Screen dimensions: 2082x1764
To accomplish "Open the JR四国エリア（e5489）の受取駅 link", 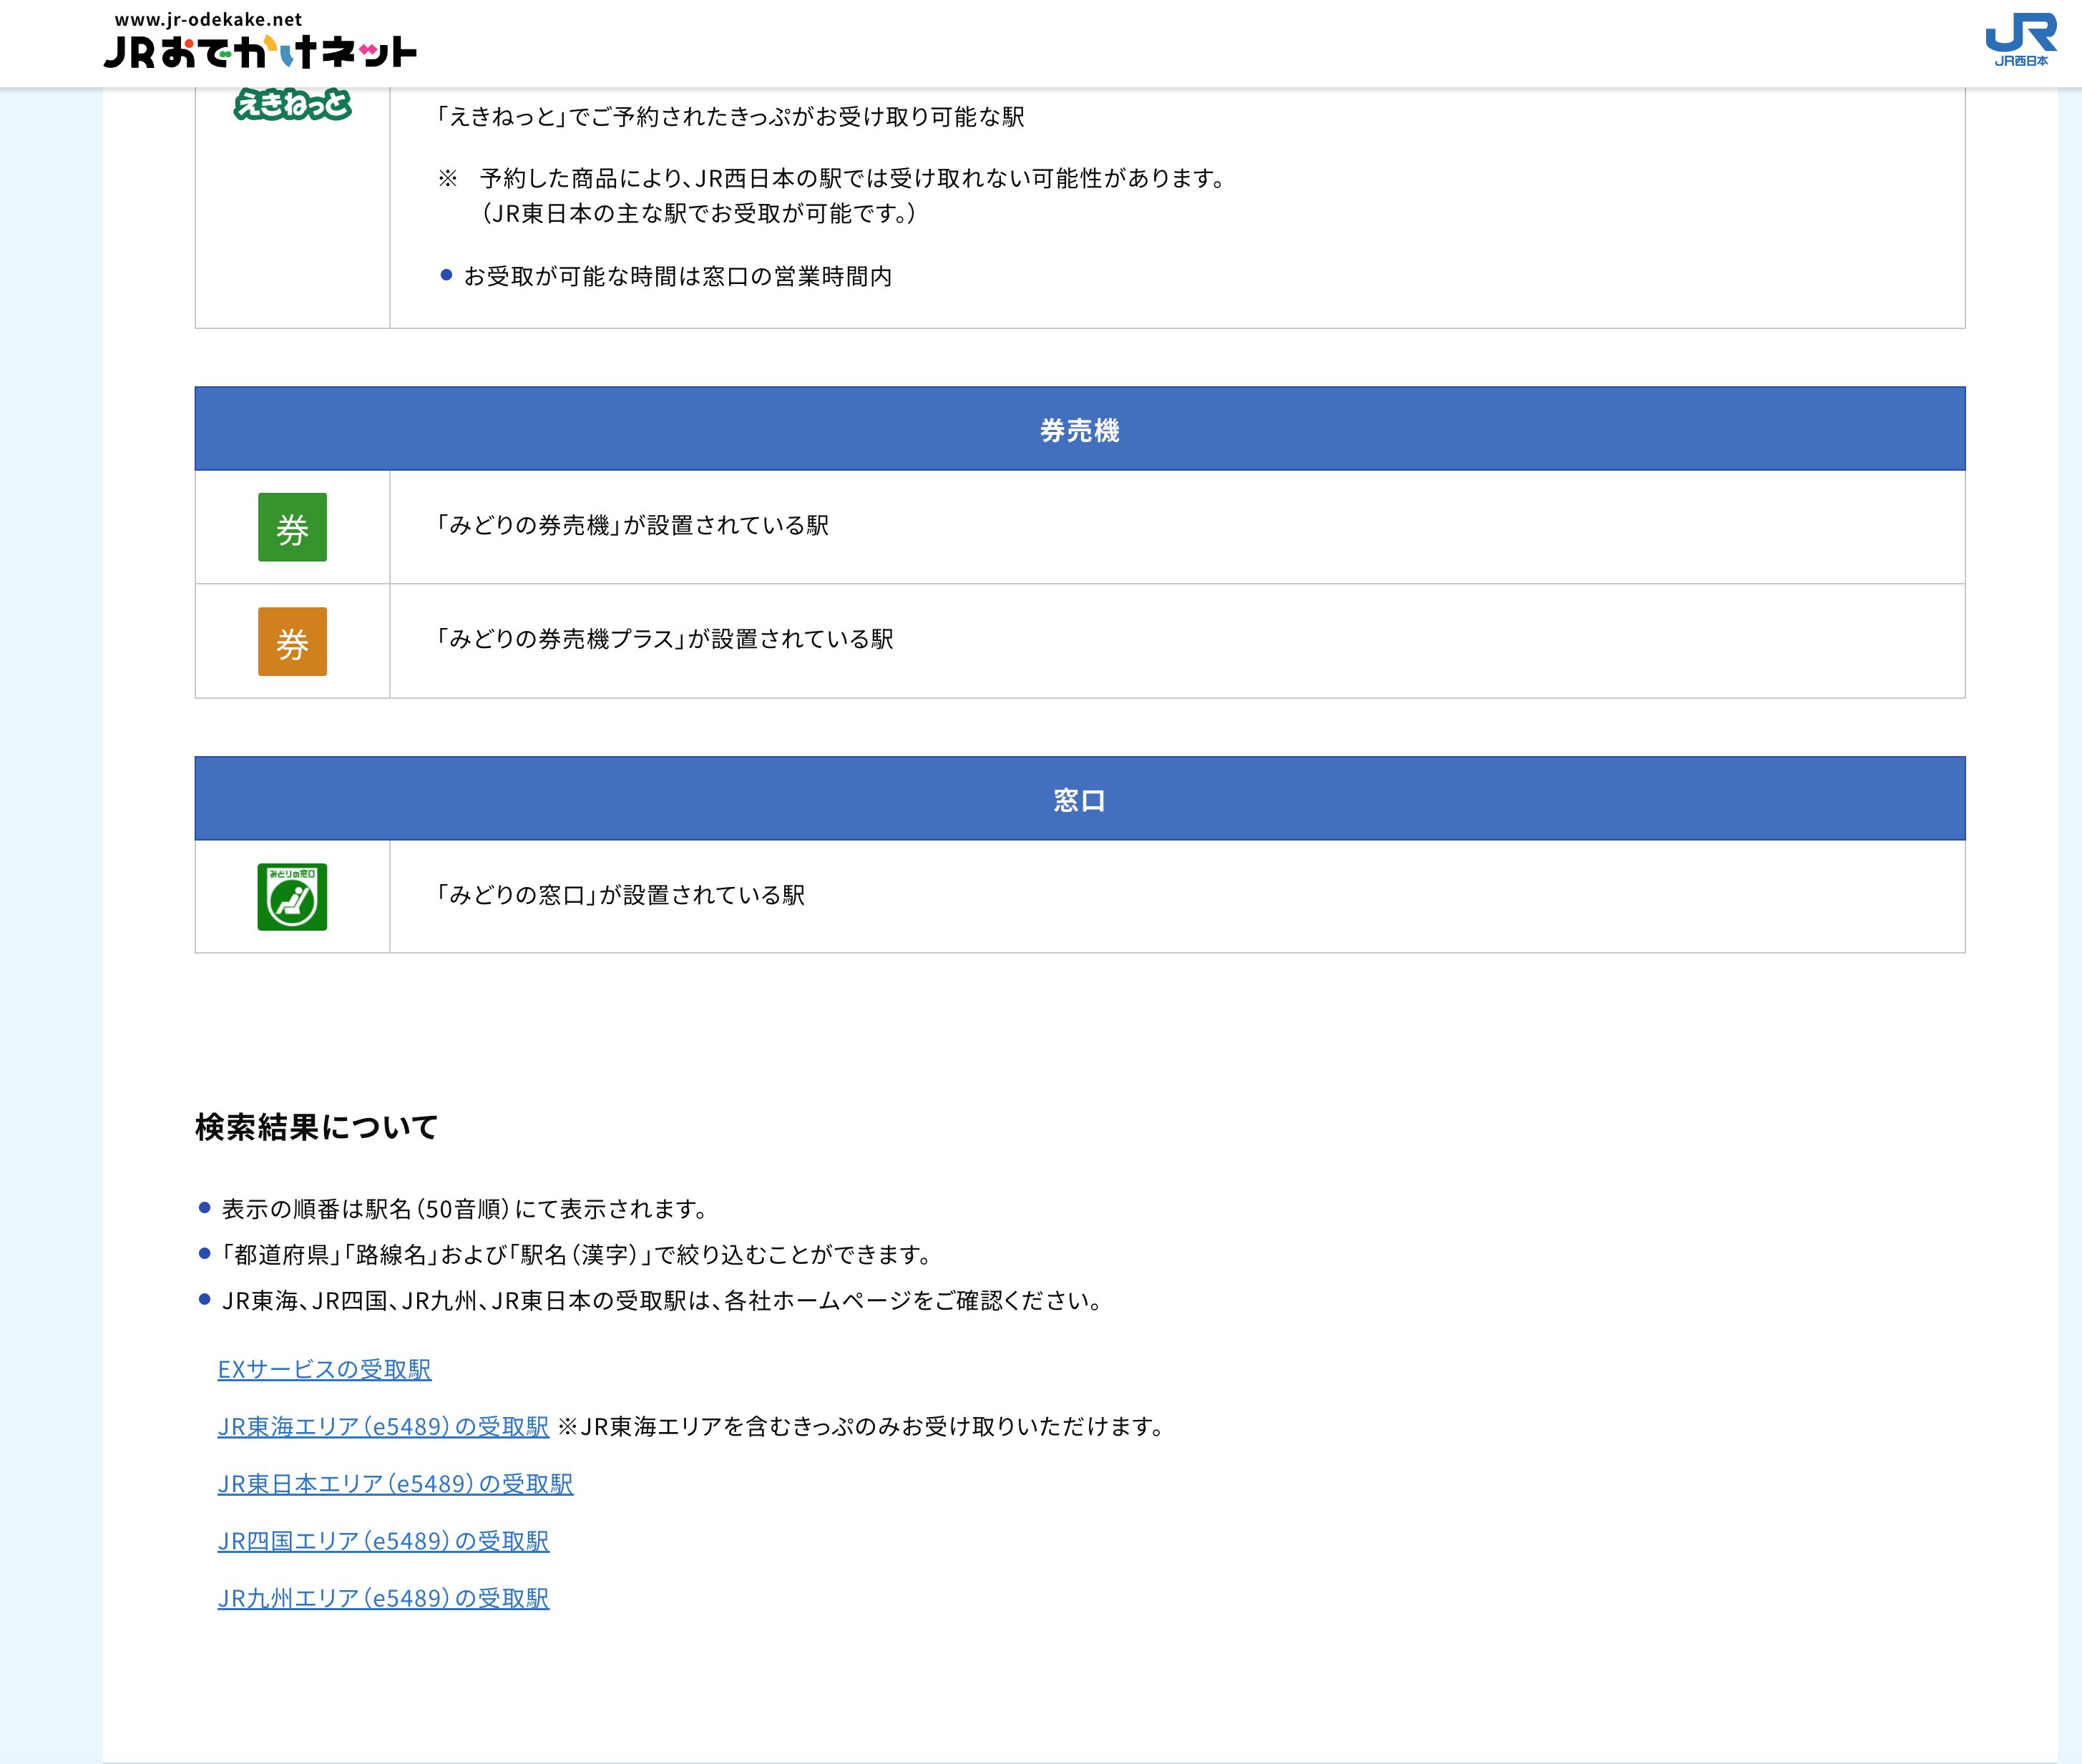I will tap(383, 1541).
